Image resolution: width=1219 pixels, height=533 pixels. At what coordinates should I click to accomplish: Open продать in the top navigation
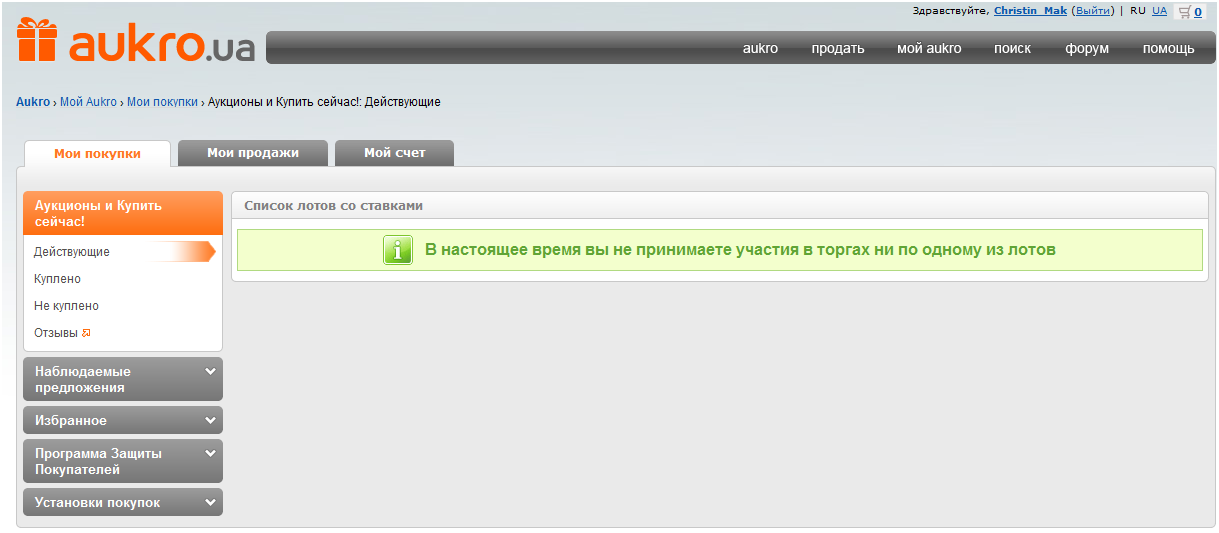(x=838, y=48)
